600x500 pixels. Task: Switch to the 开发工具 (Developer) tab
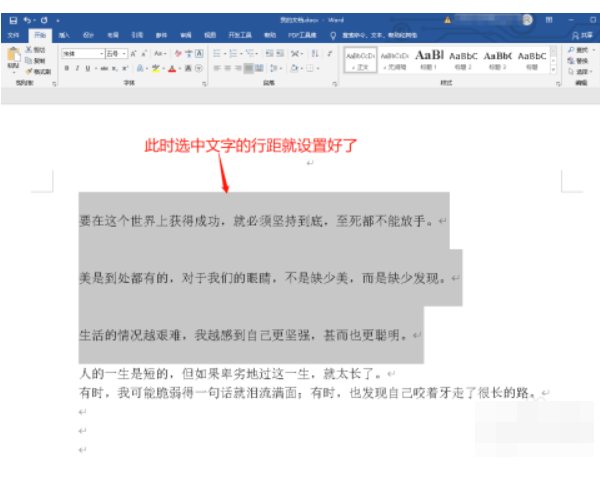coord(240,35)
